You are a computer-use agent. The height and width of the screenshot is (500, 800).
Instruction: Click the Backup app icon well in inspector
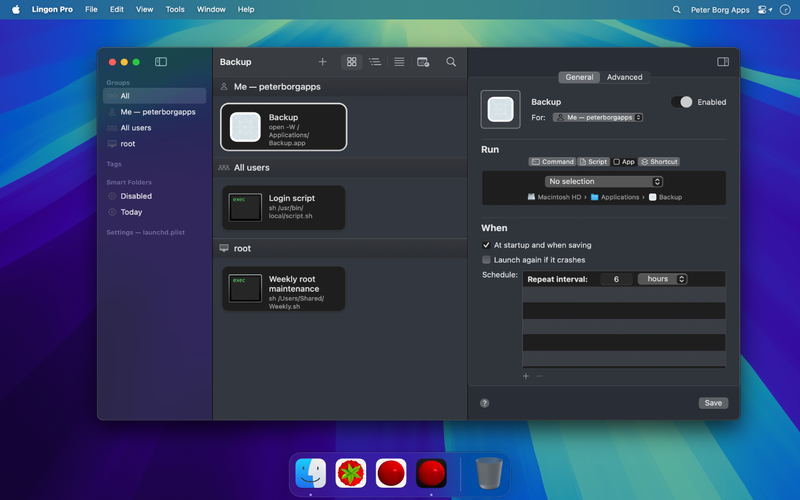(501, 109)
